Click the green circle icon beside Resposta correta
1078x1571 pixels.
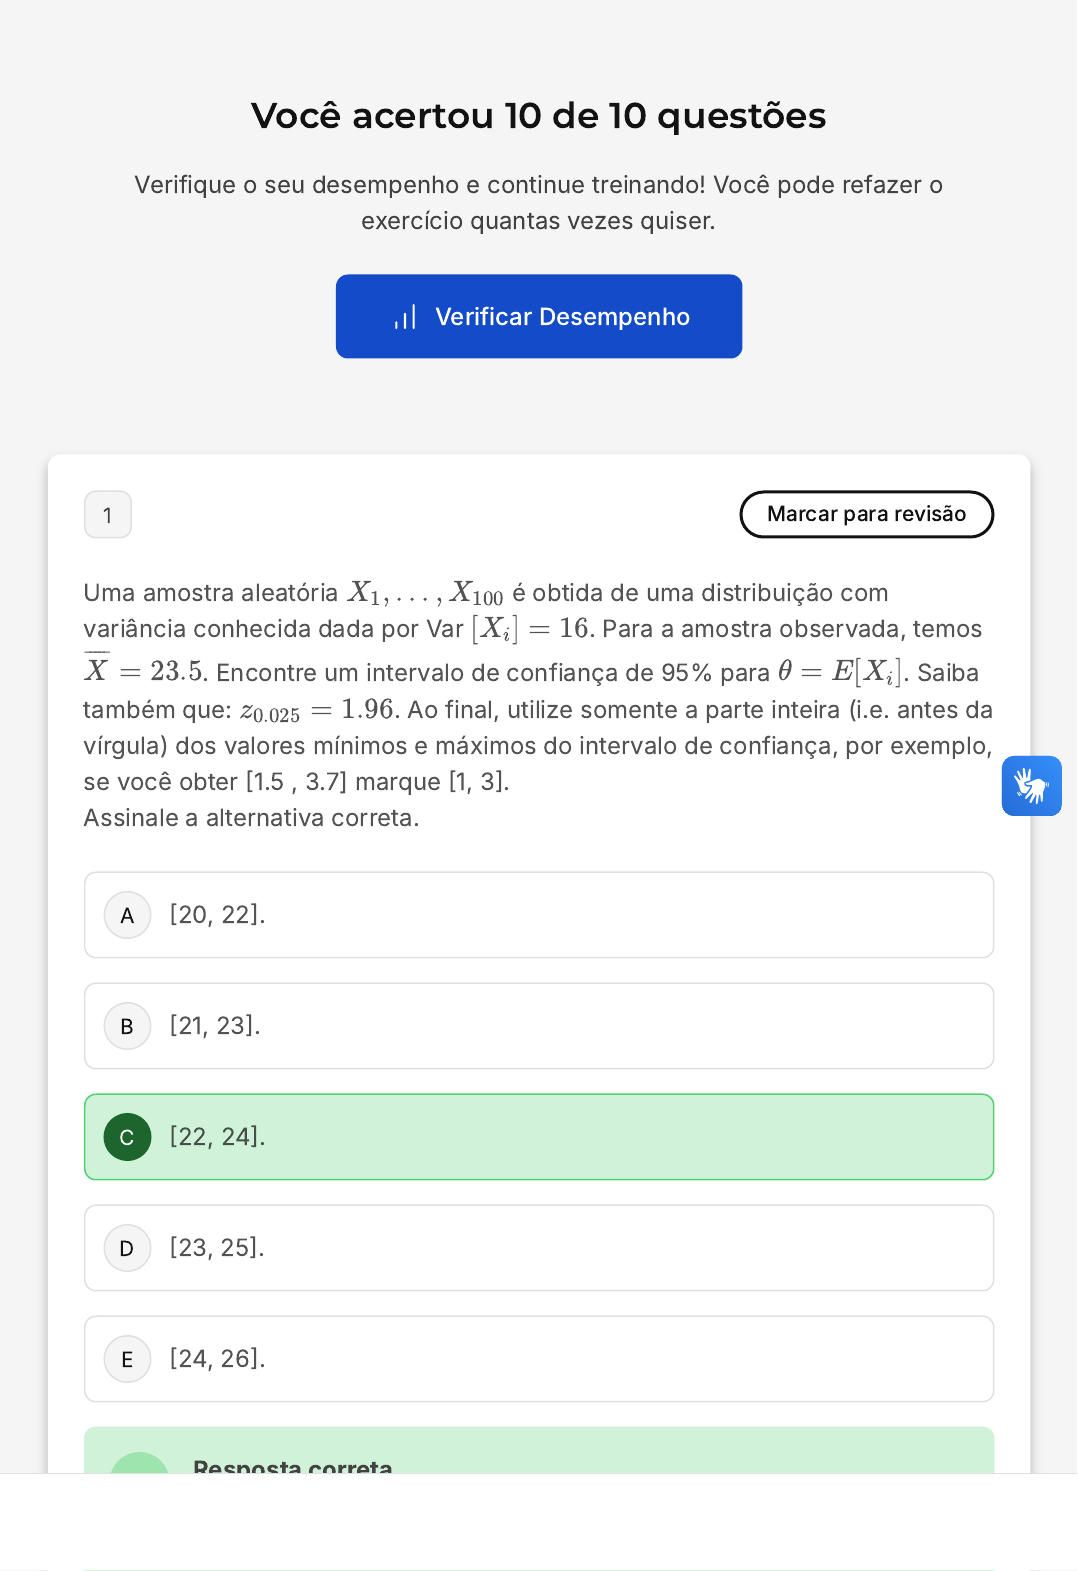coord(139,1464)
